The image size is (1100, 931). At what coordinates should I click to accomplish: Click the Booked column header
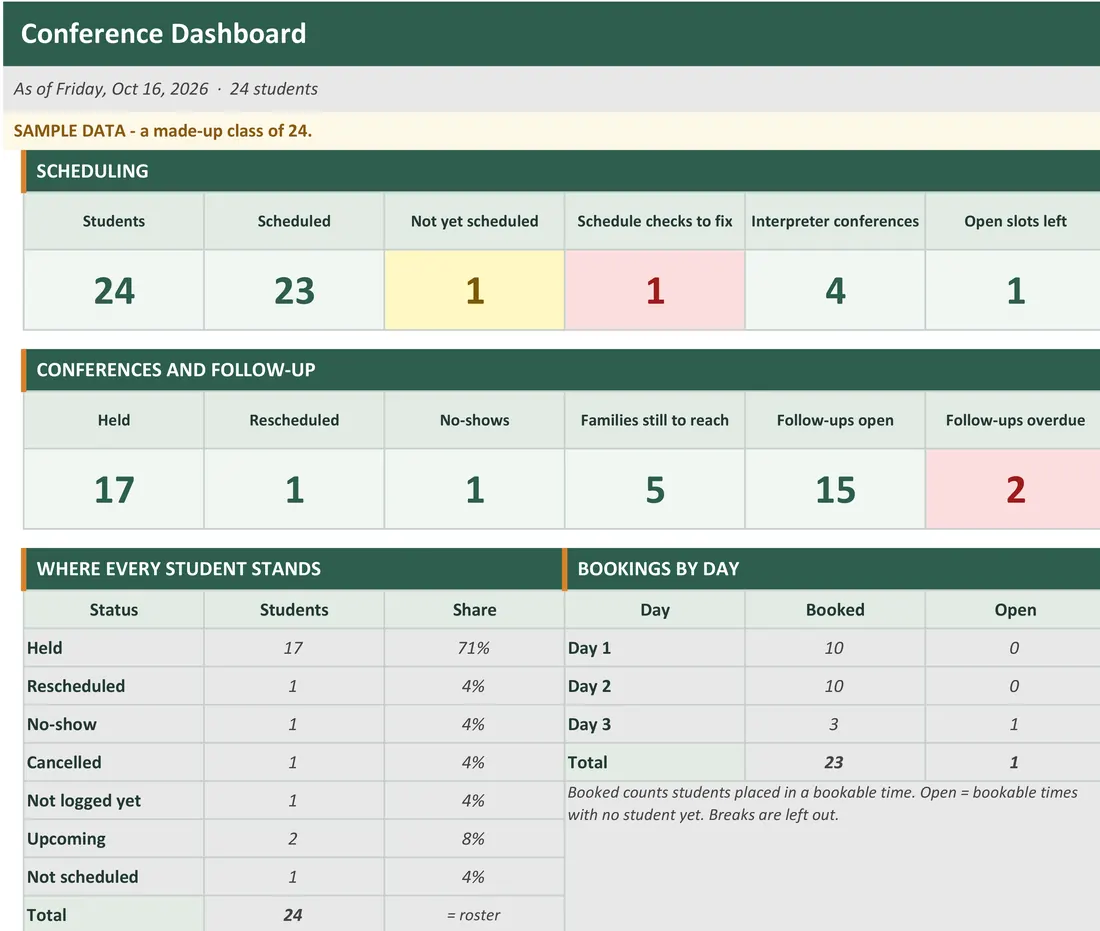(835, 610)
